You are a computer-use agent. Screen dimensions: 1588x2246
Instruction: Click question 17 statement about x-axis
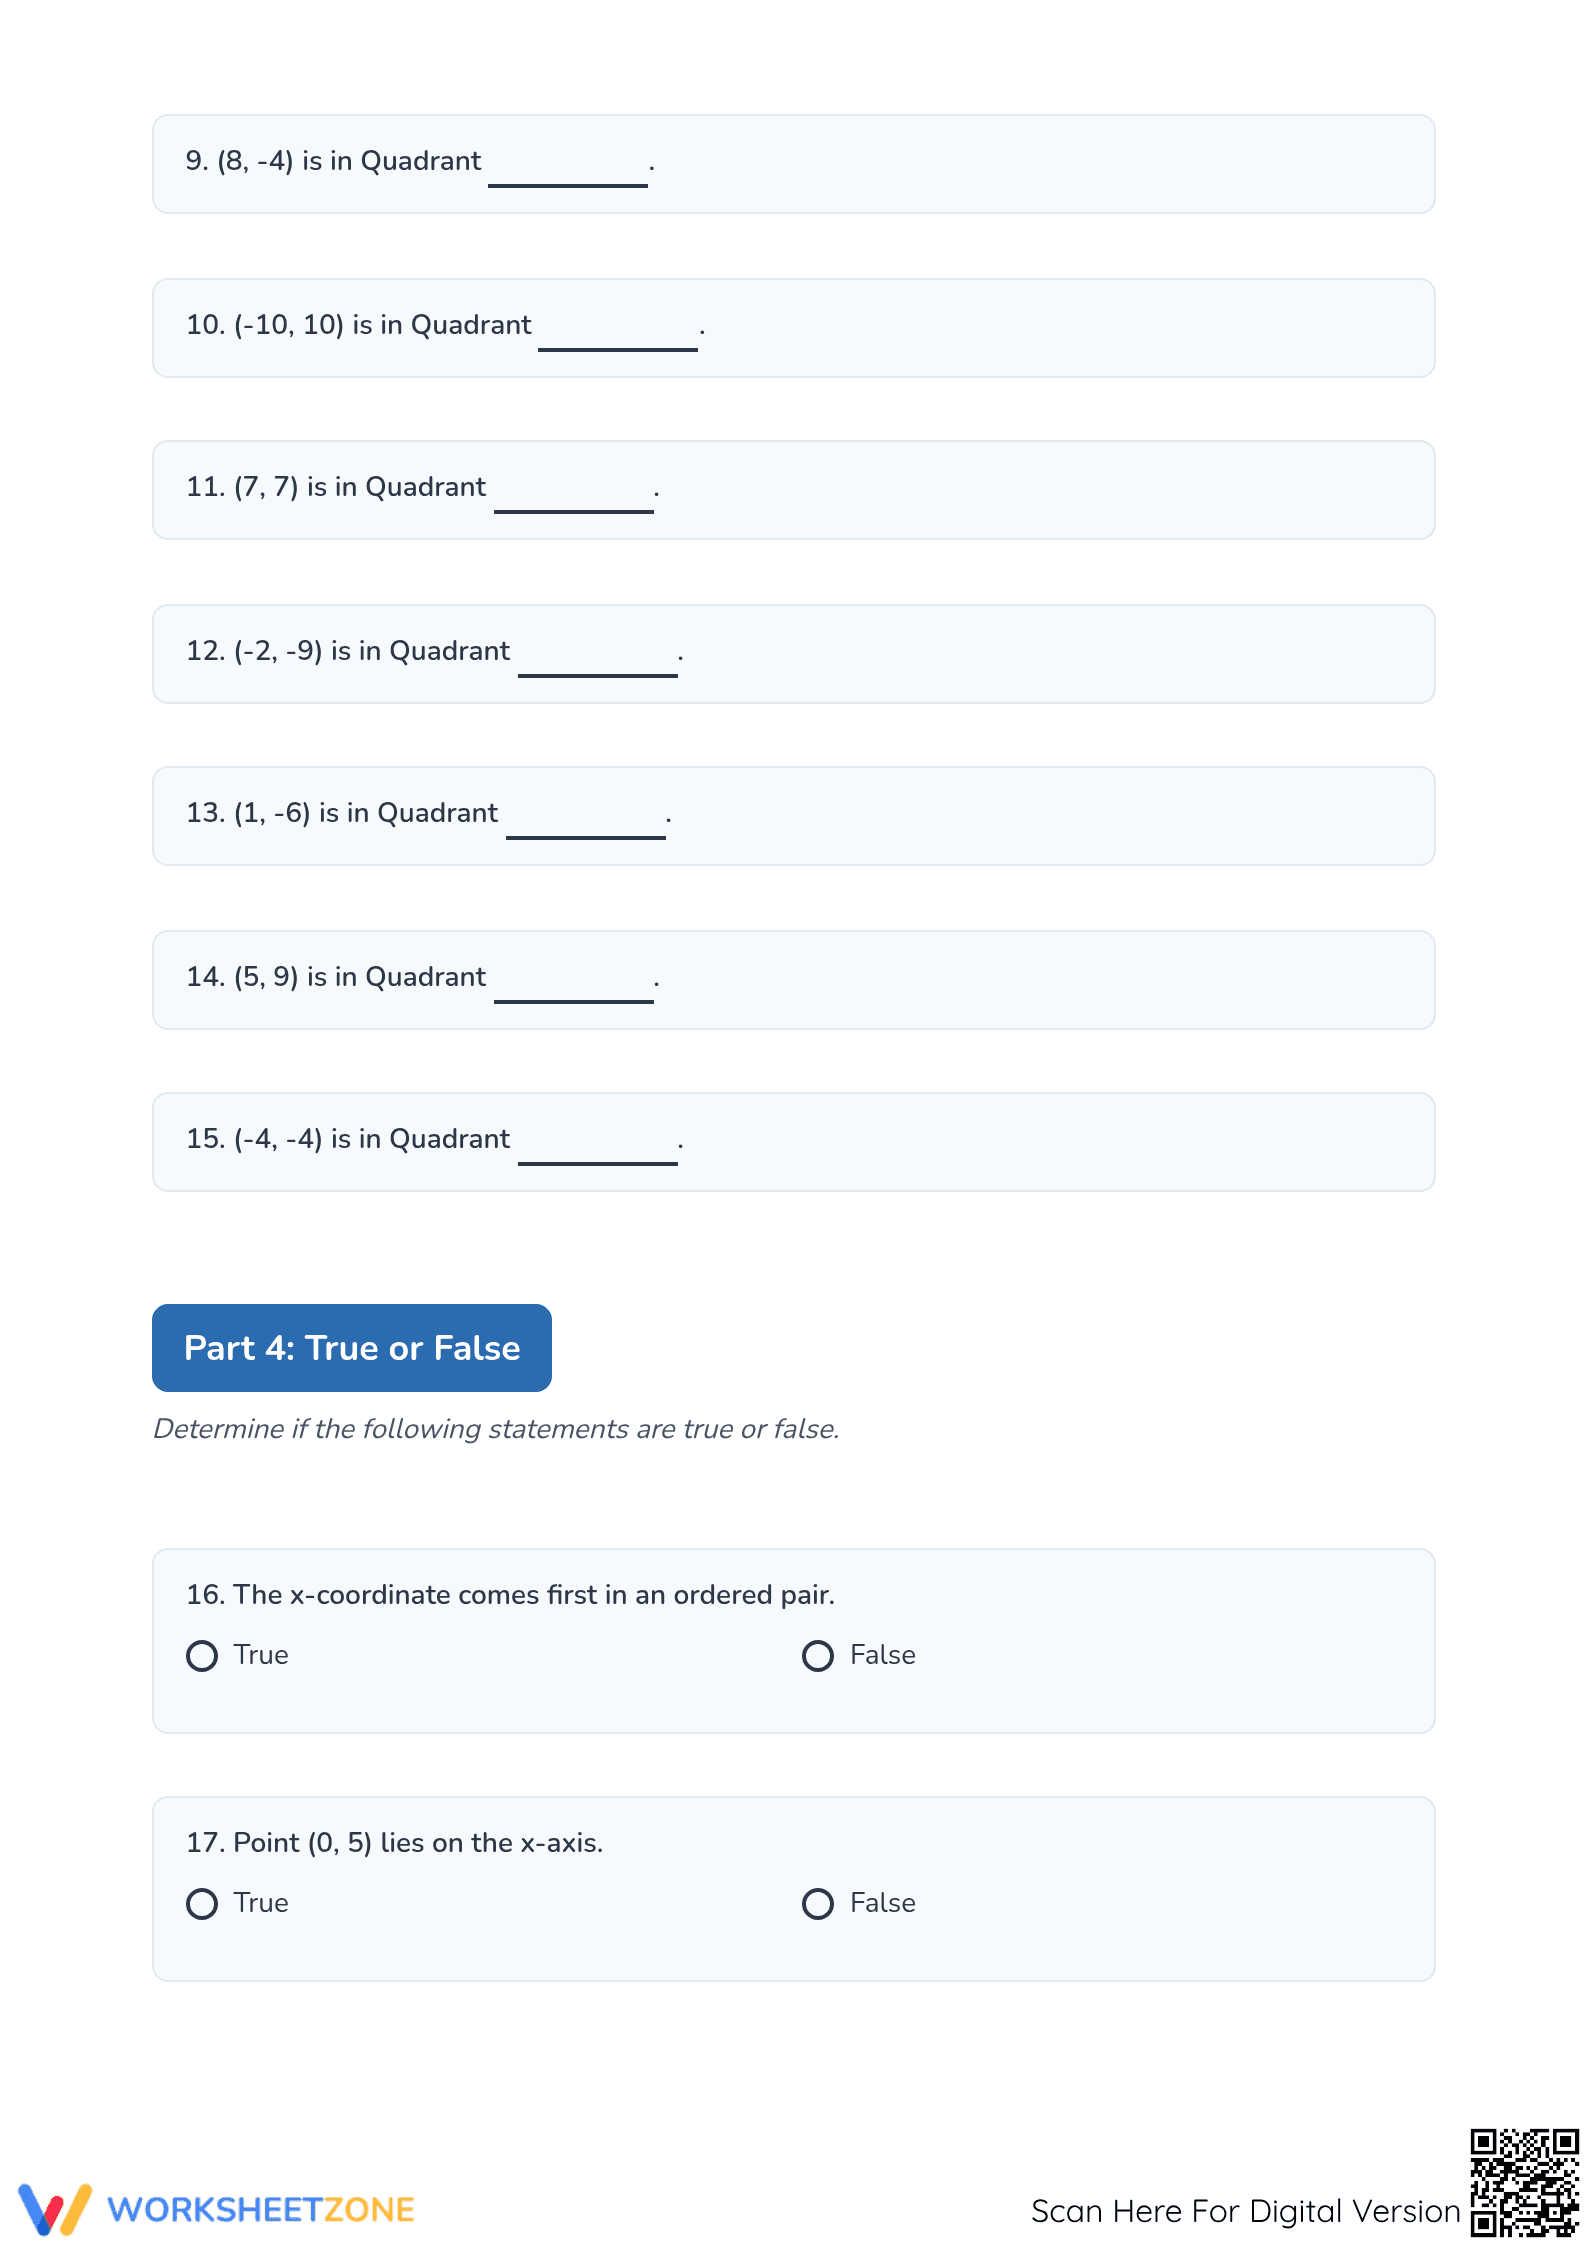395,1843
